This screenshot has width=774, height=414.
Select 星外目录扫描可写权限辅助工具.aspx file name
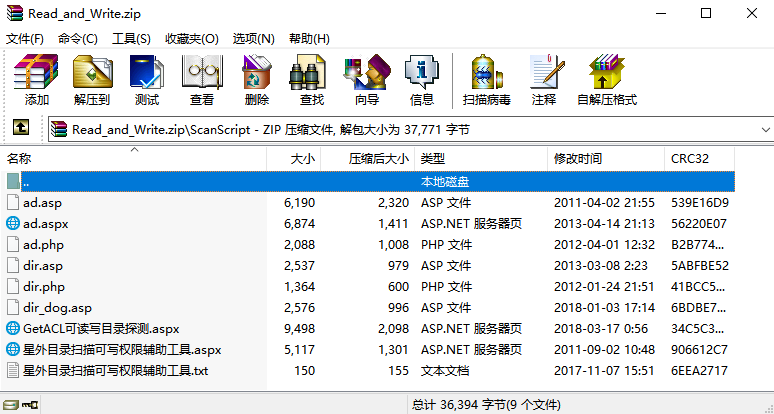point(122,349)
